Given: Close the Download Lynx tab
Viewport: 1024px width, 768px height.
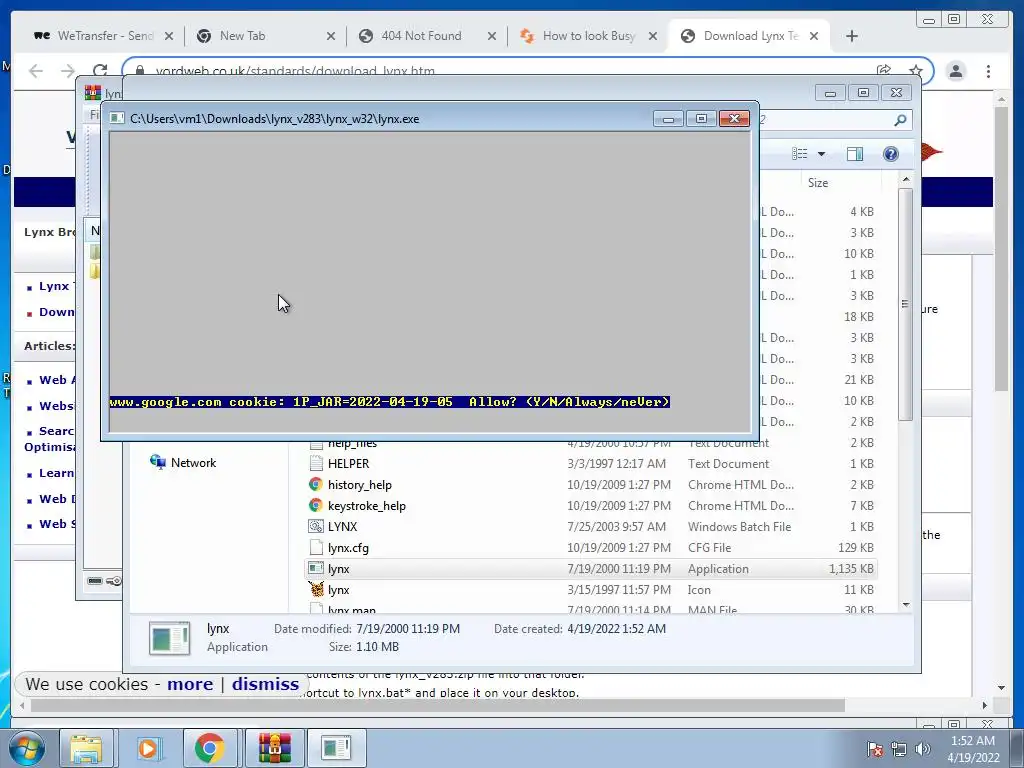Looking at the screenshot, I should click(x=814, y=36).
